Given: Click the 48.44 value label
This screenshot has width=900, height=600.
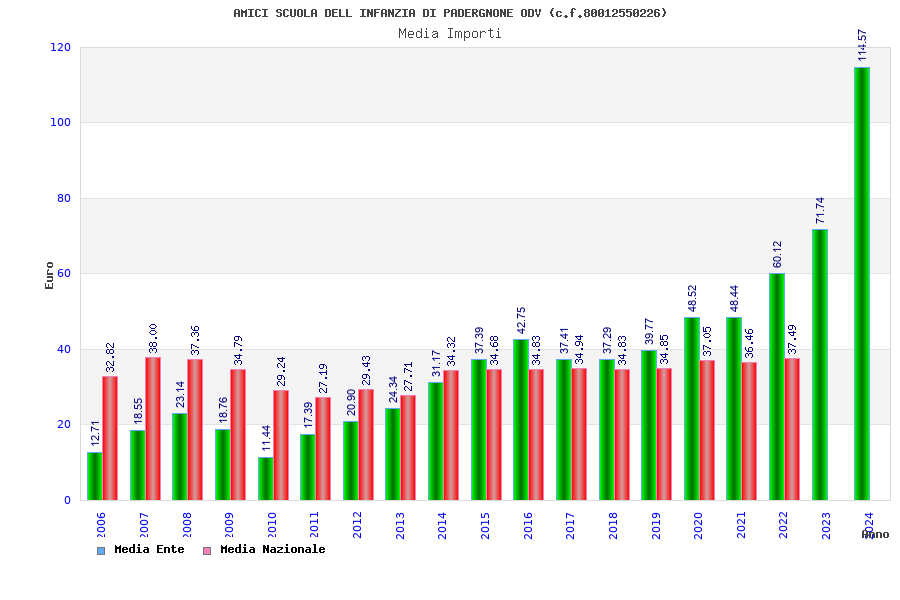Looking at the screenshot, I should 734,299.
